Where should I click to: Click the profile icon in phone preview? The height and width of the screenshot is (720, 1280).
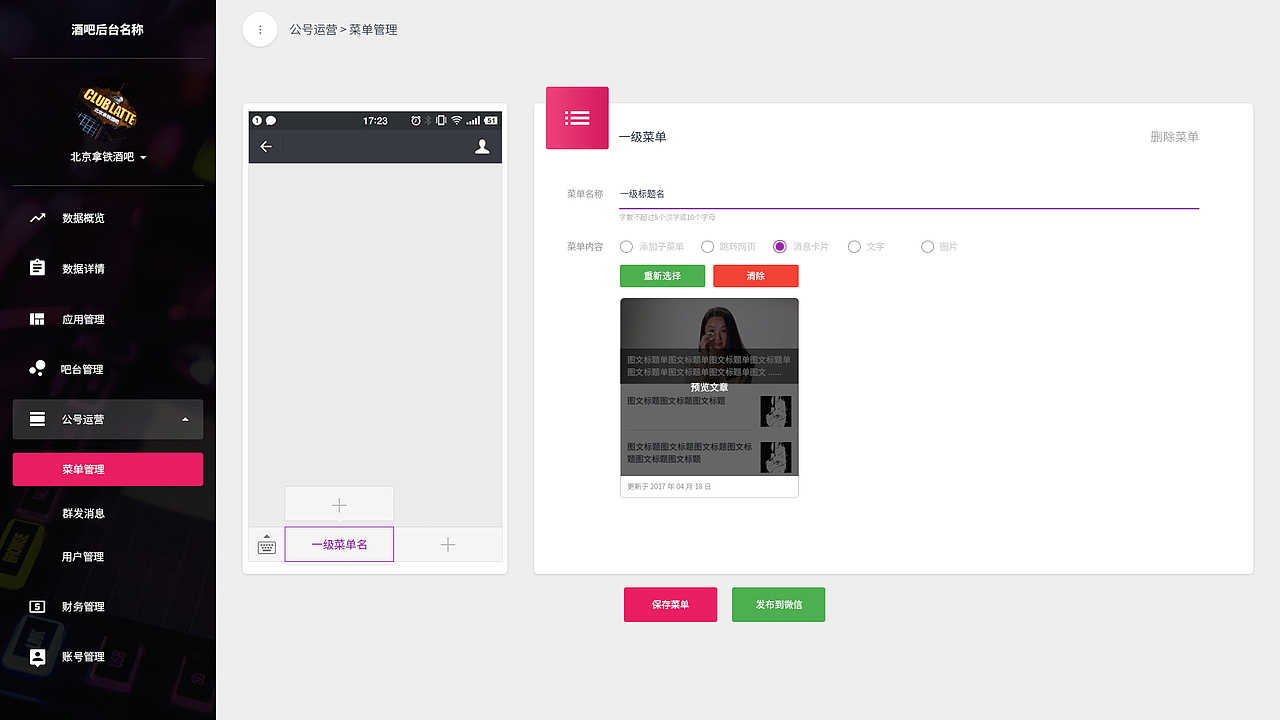point(482,146)
